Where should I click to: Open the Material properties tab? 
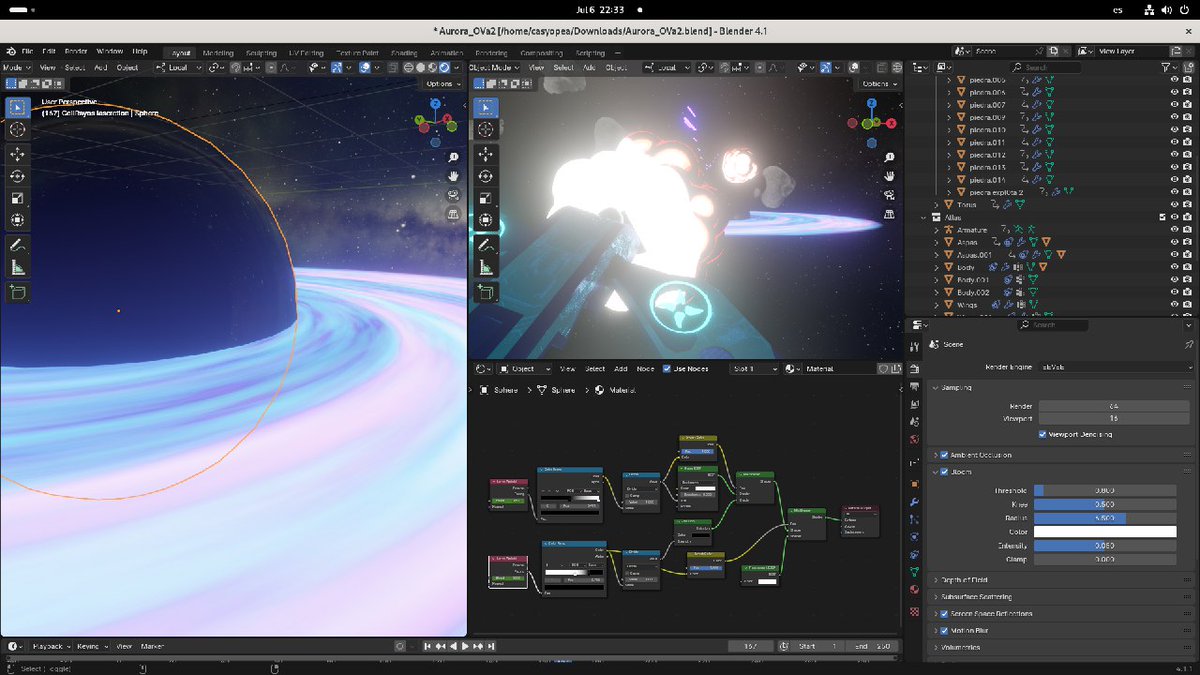915,591
